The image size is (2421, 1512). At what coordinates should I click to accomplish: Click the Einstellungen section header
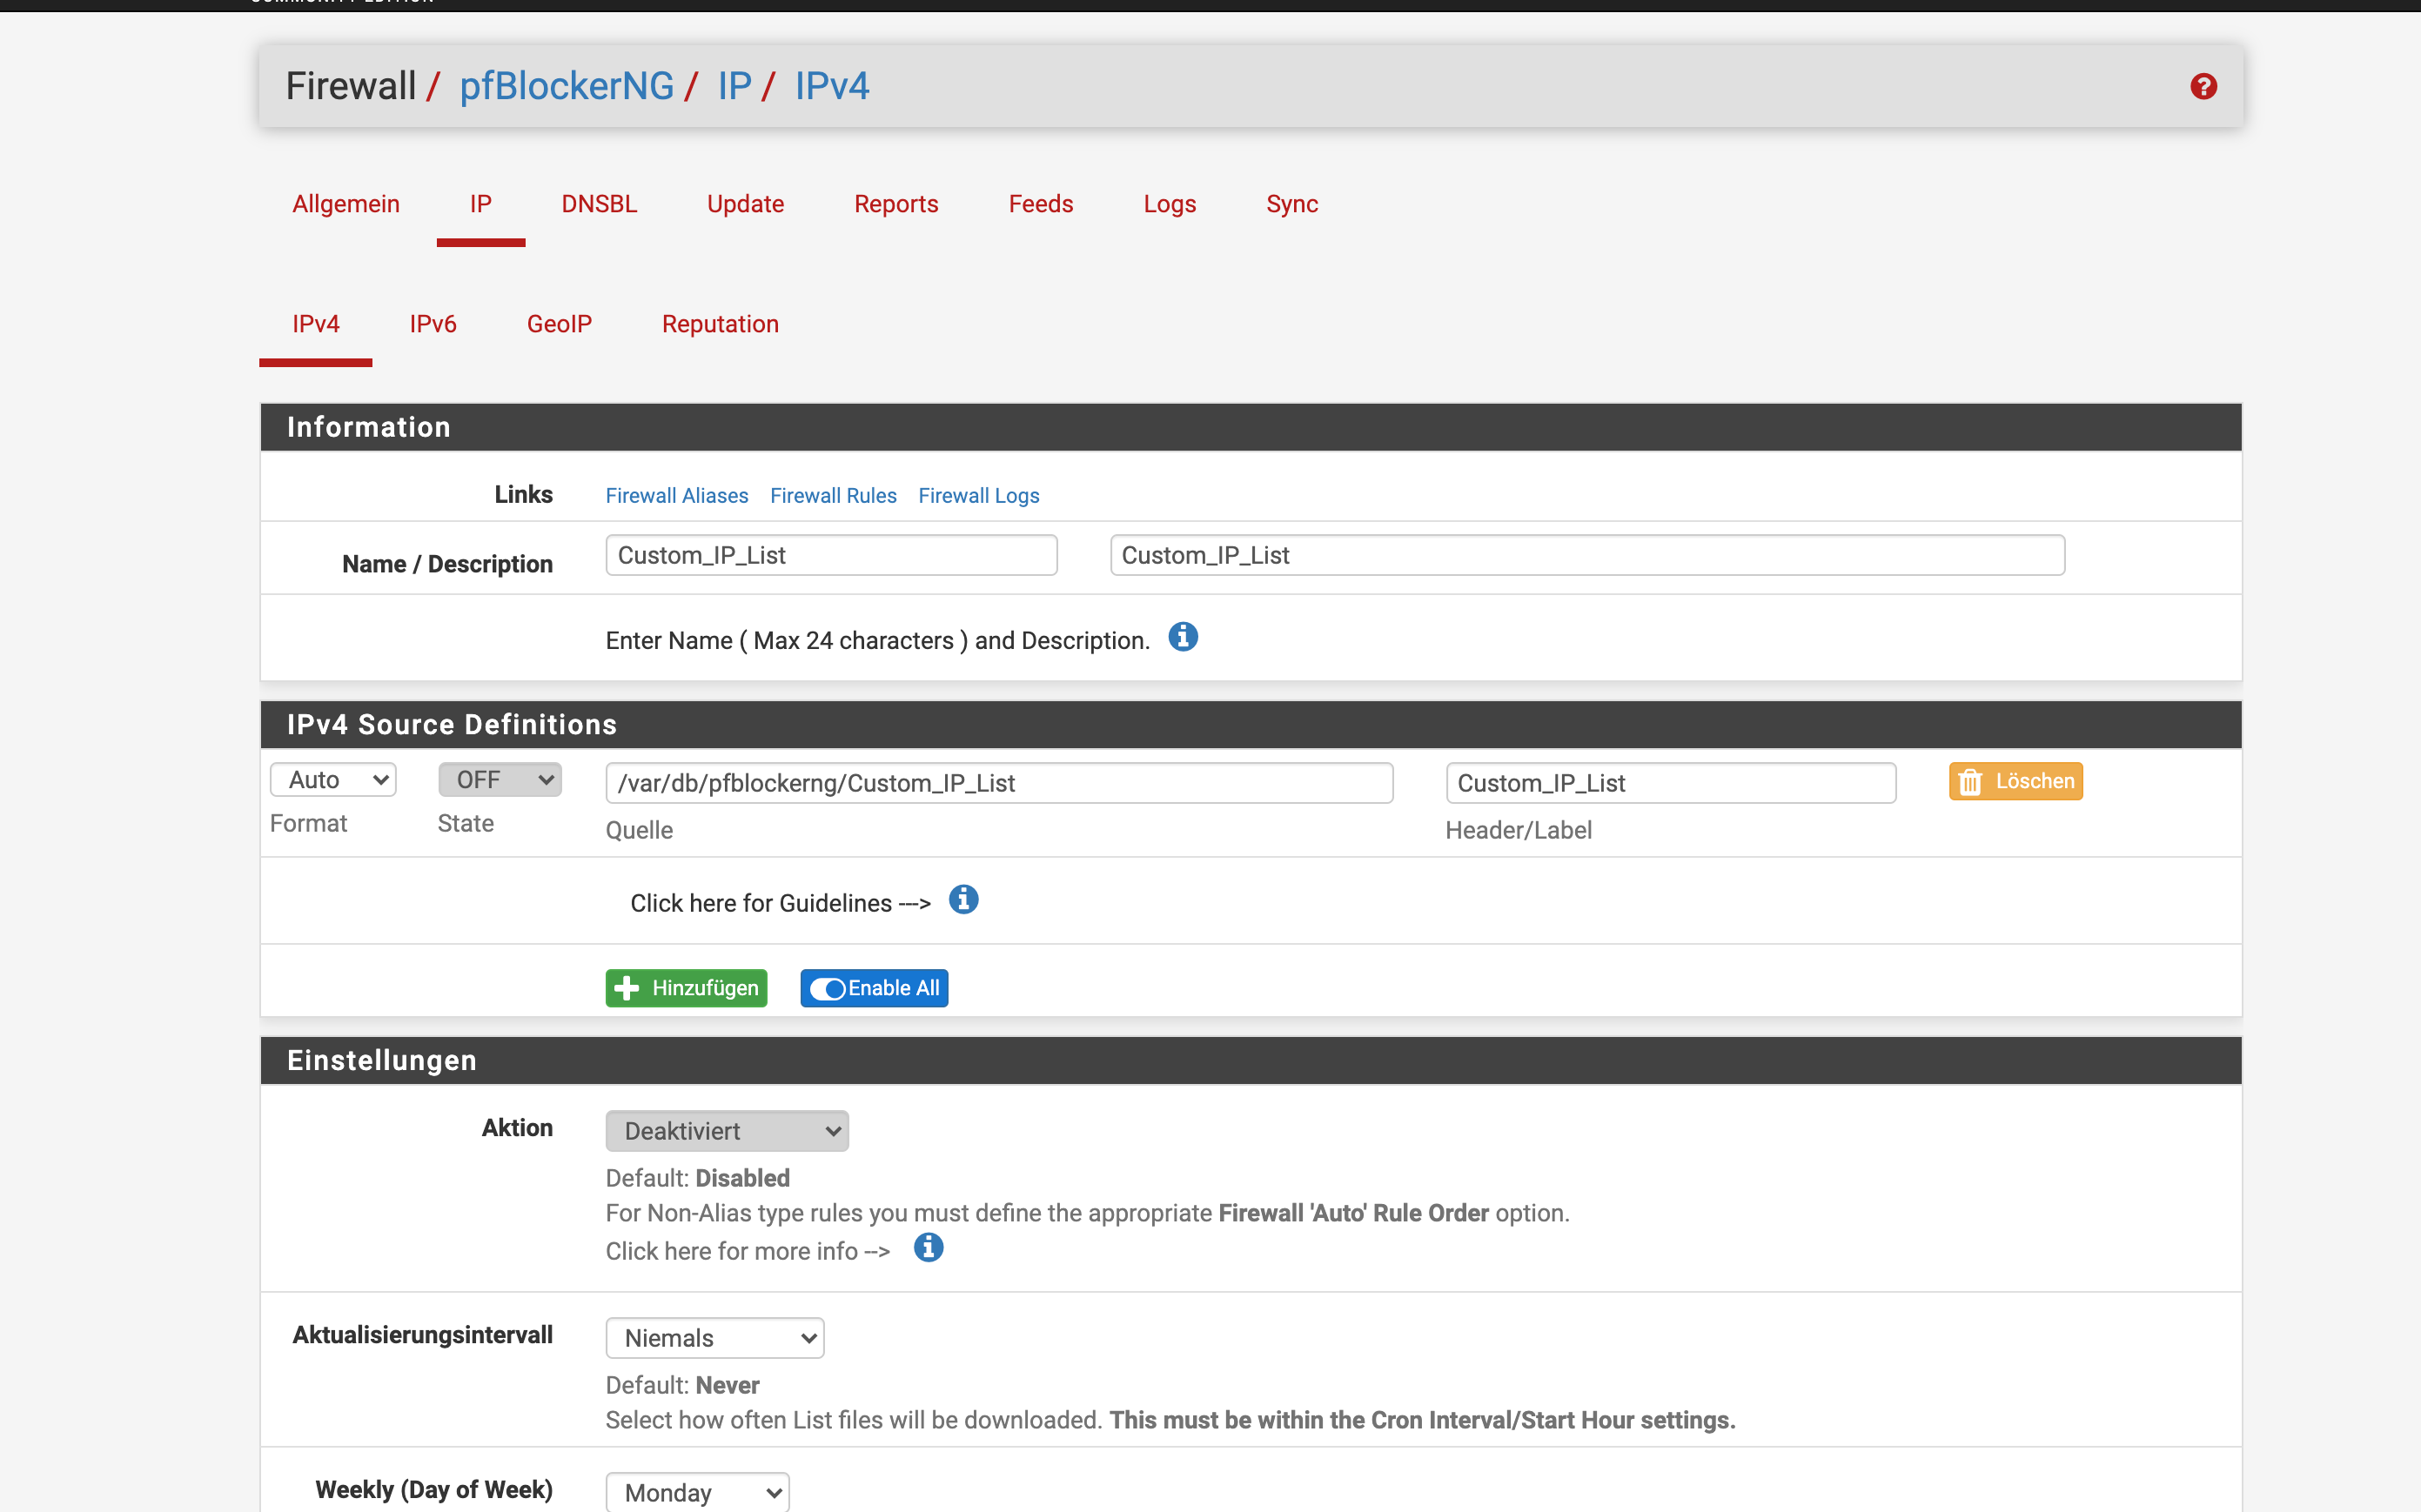[x=1251, y=1061]
